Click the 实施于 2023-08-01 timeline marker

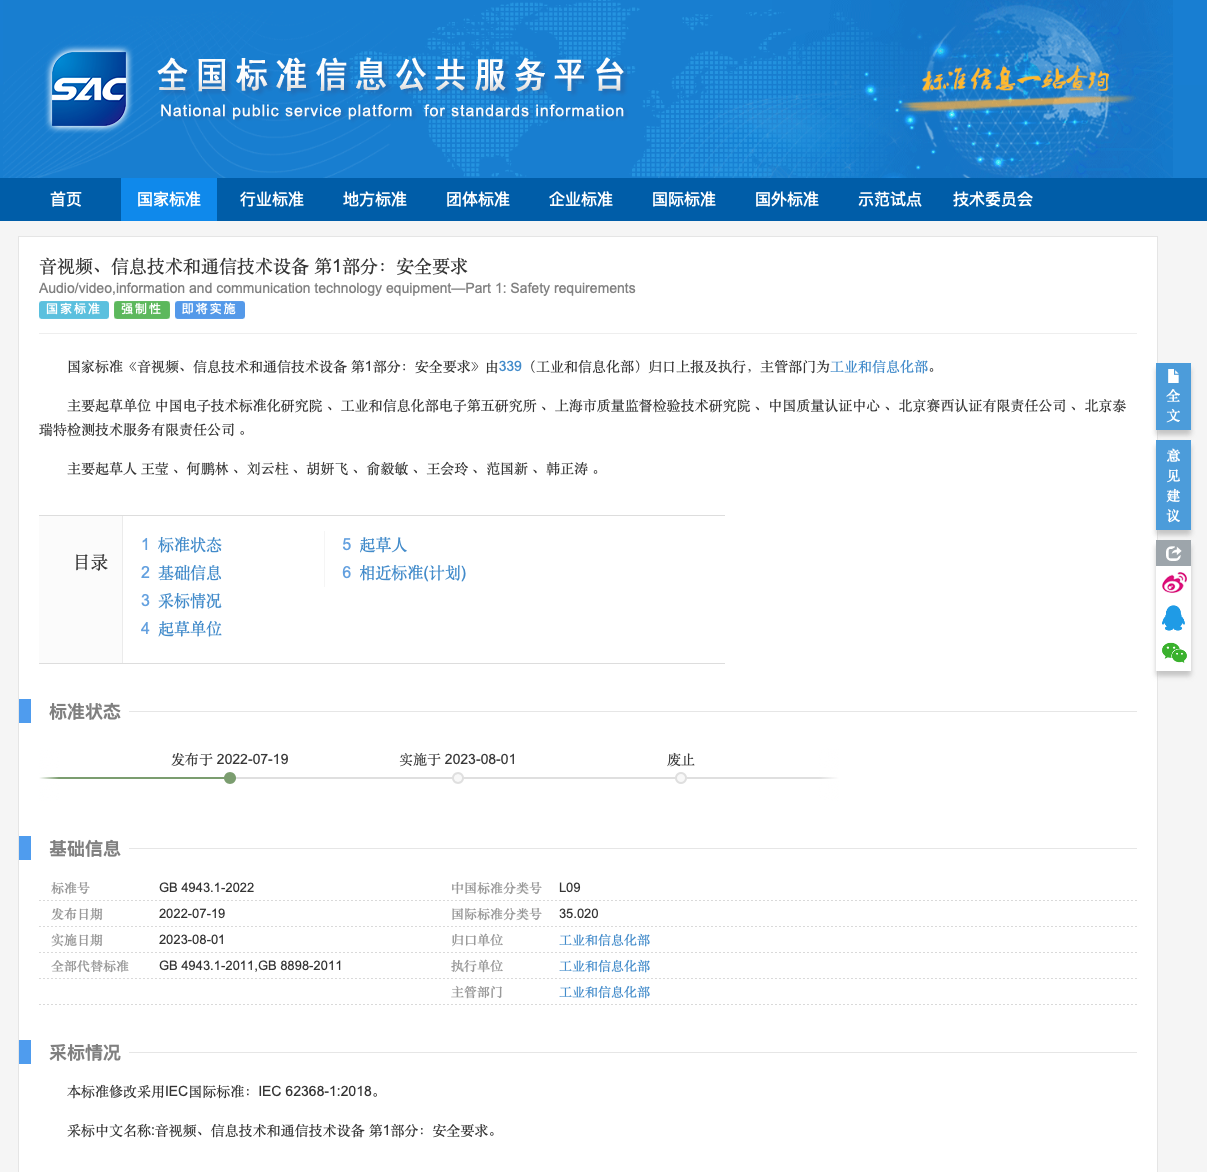458,778
